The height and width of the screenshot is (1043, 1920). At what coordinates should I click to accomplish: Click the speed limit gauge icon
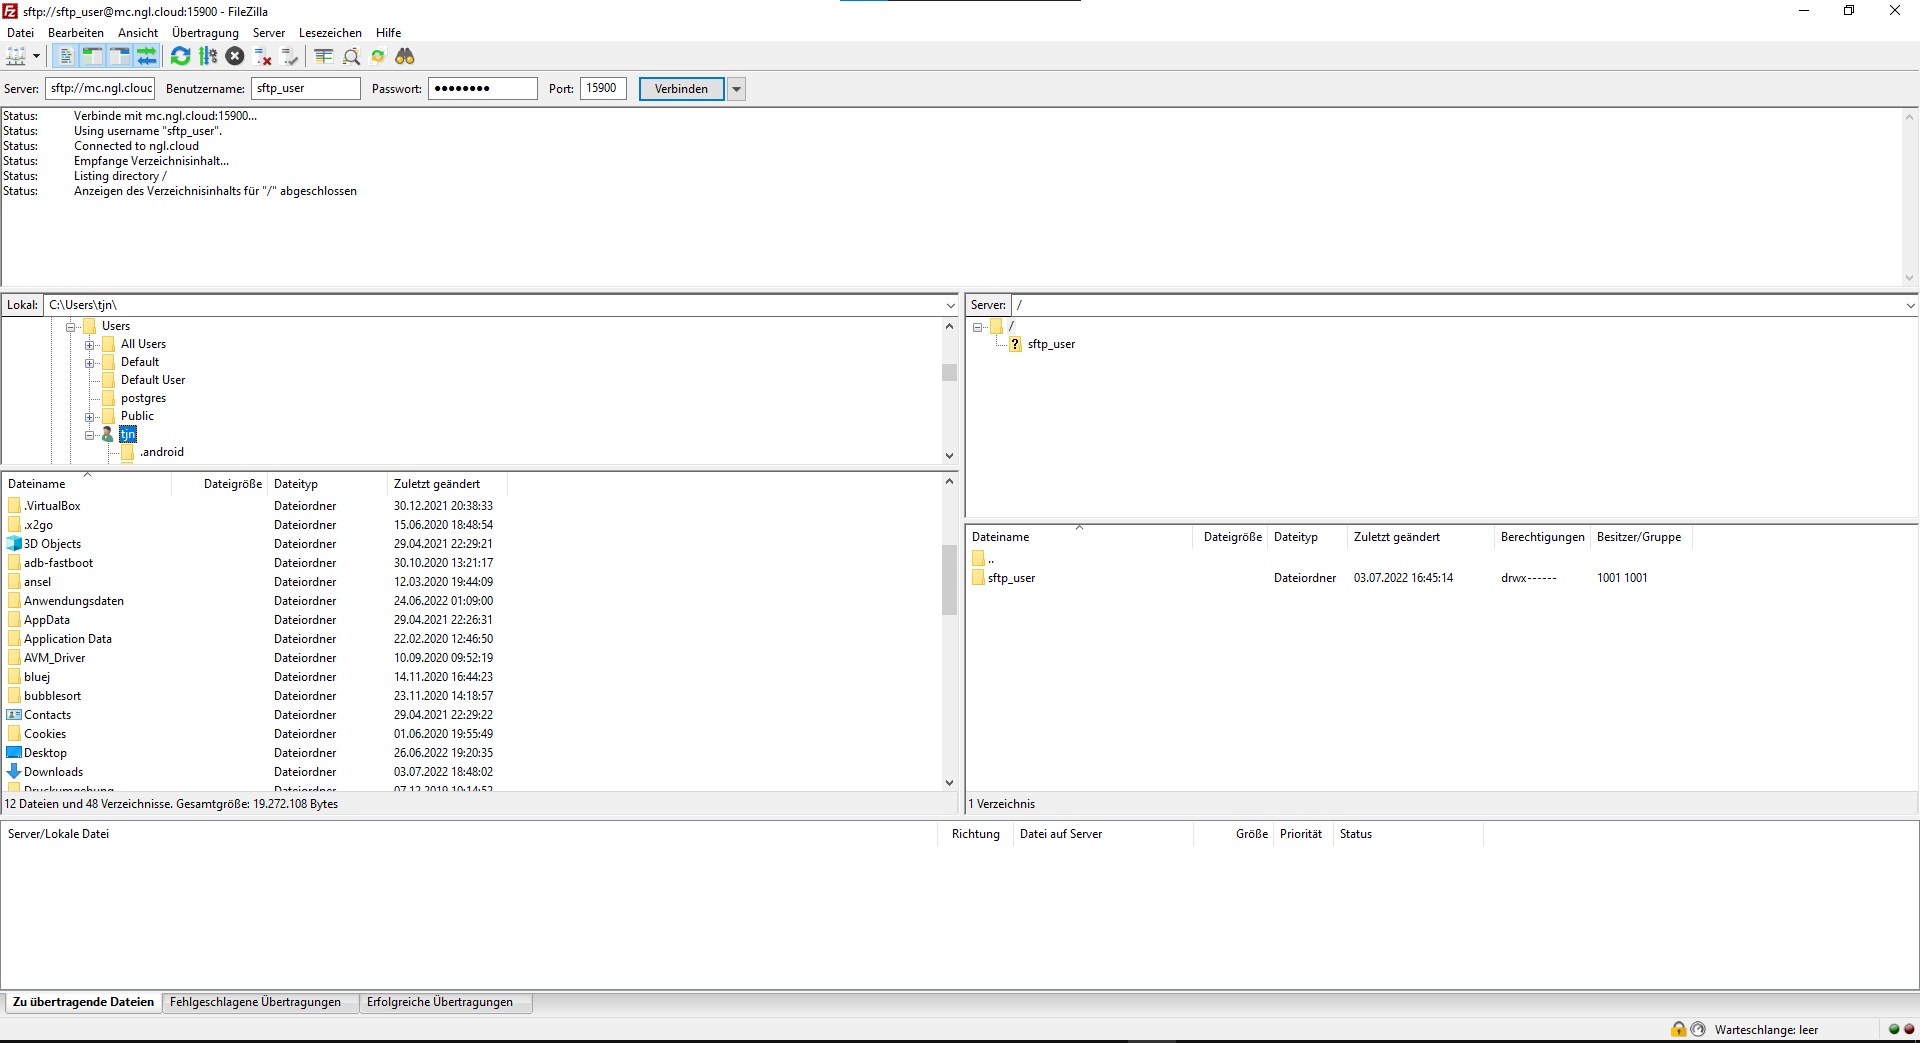(x=1698, y=1029)
